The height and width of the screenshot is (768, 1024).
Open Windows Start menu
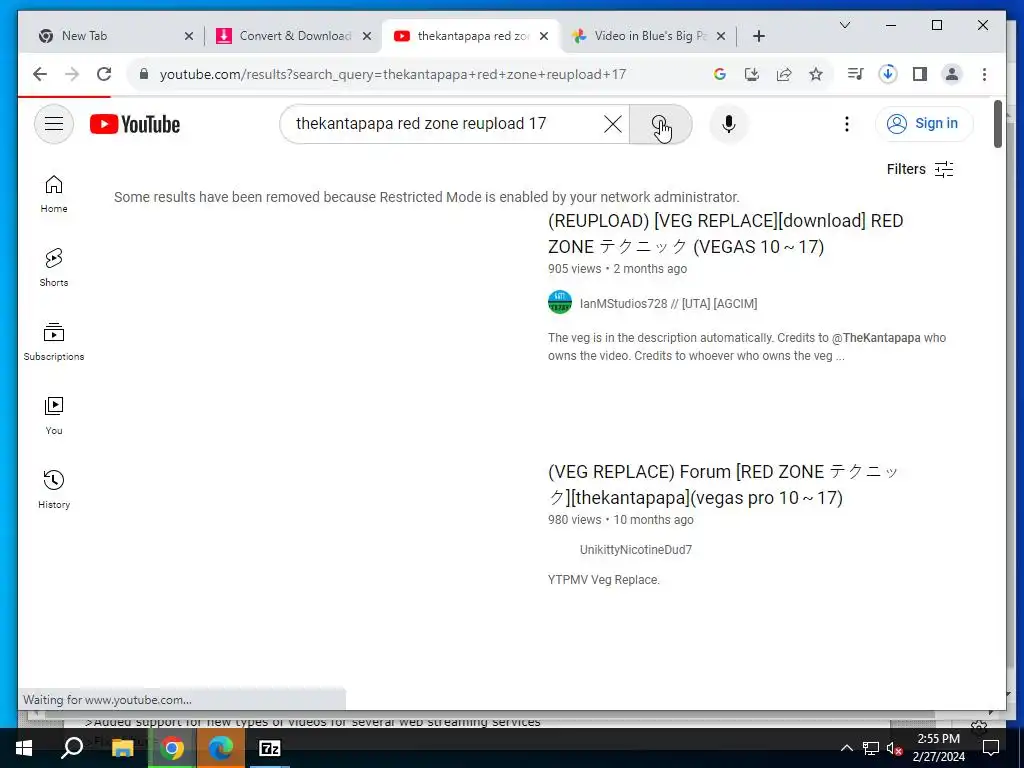[24, 748]
